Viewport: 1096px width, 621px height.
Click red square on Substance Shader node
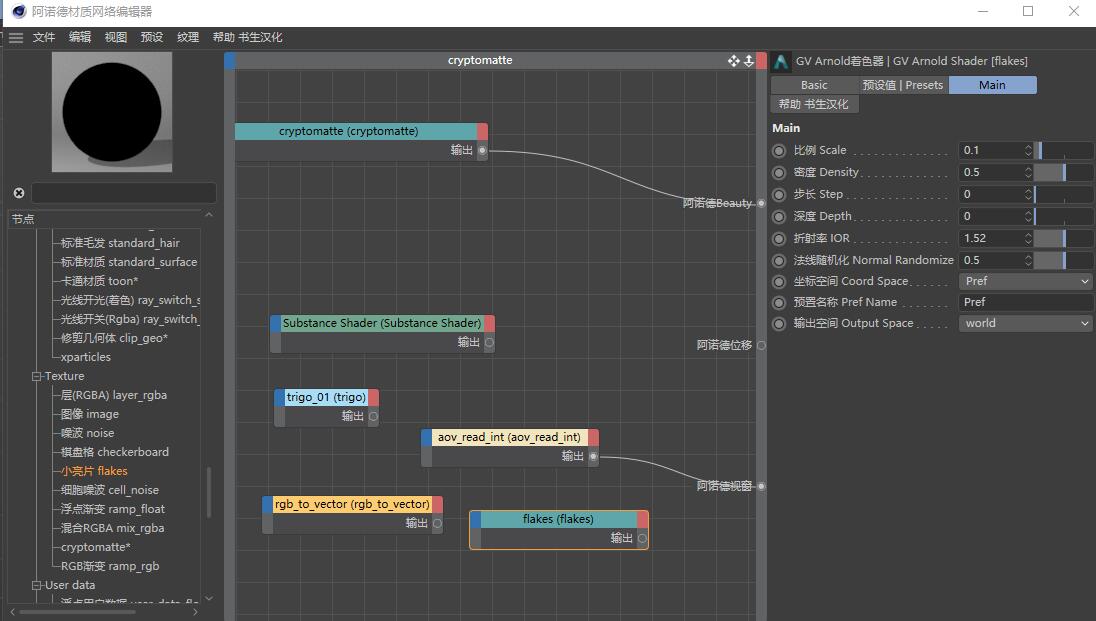click(x=489, y=323)
